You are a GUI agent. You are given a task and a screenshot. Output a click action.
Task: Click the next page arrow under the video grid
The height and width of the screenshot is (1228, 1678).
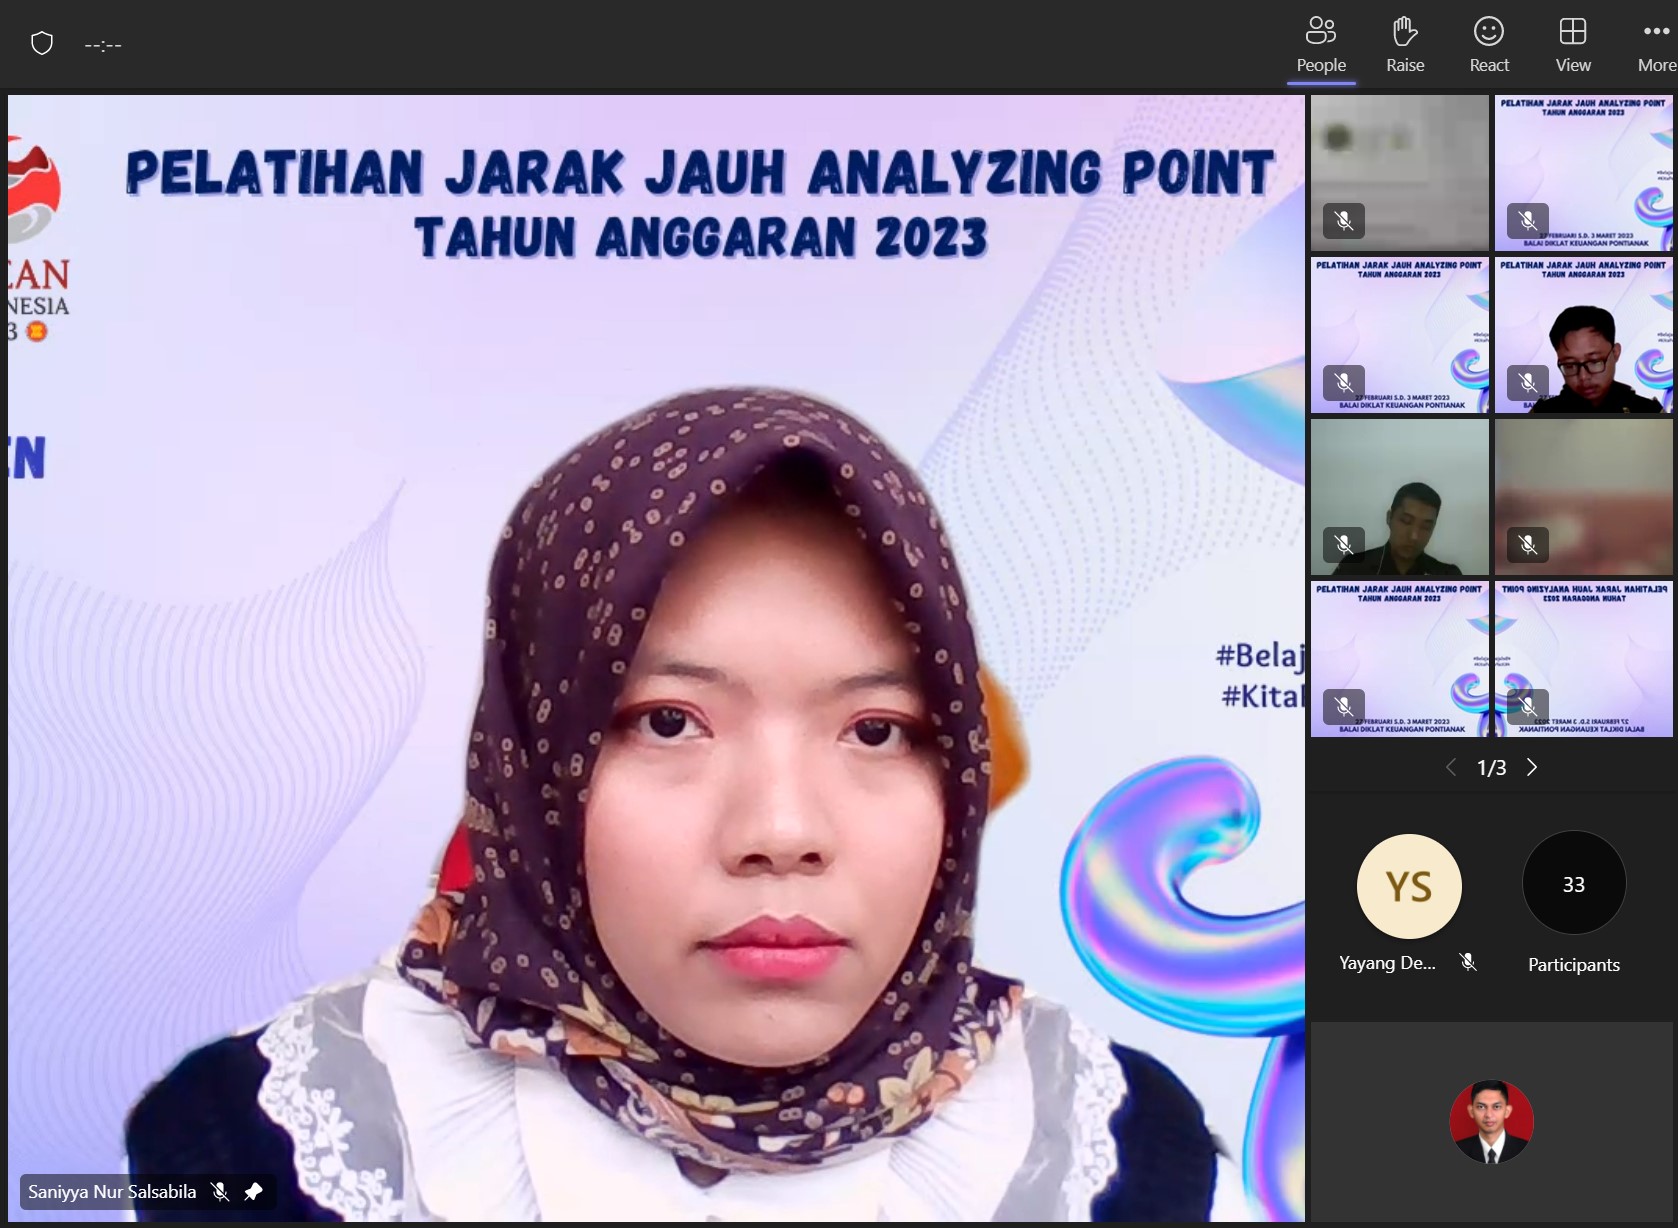tap(1532, 767)
